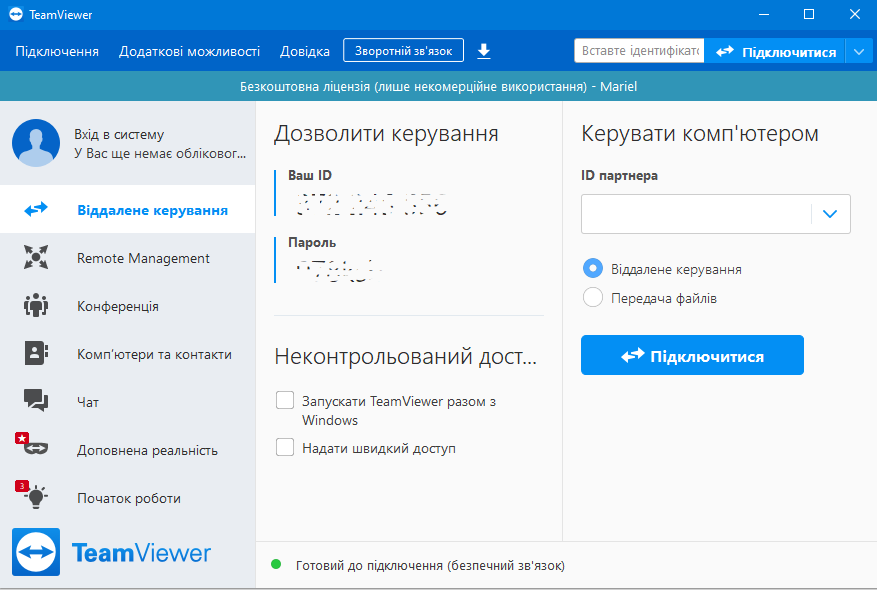Open the Чат panel
Image resolution: width=877 pixels, height=590 pixels.
tap(36, 401)
